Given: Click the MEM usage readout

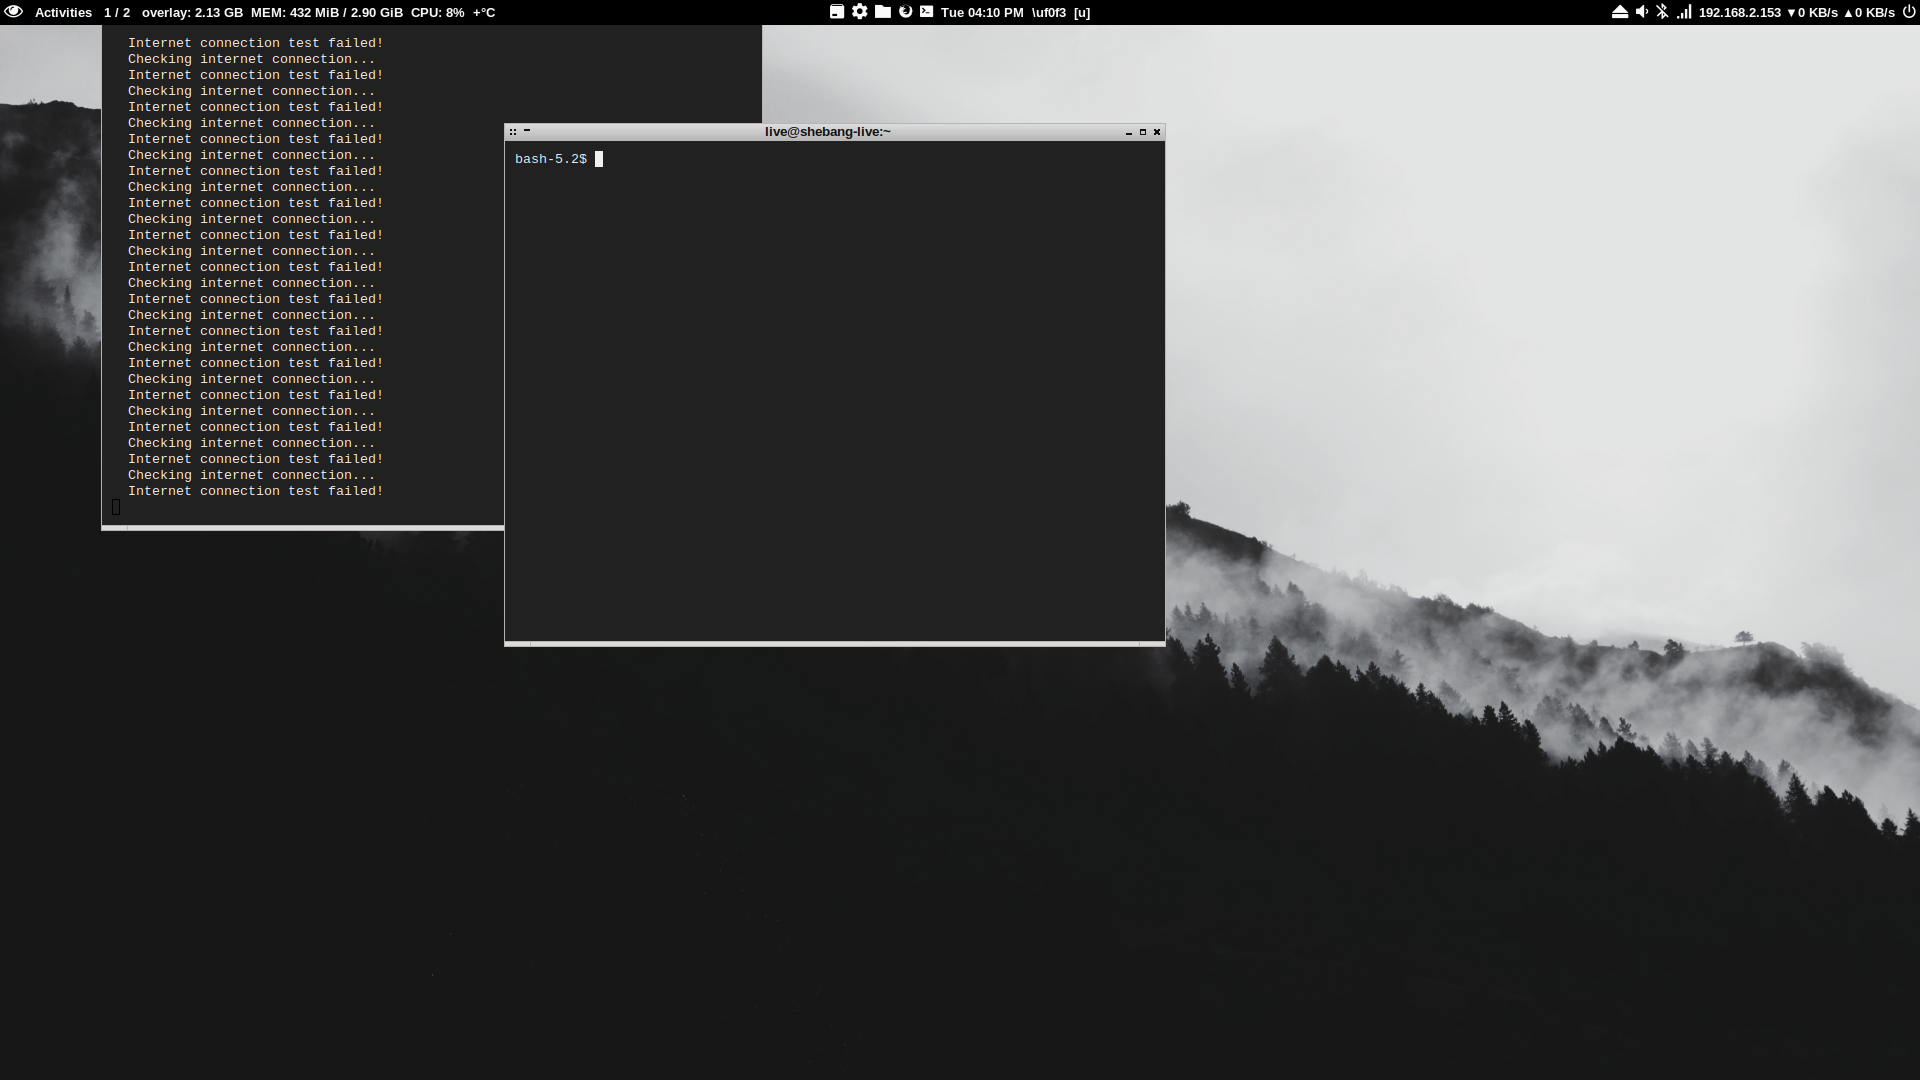Looking at the screenshot, I should 327,13.
